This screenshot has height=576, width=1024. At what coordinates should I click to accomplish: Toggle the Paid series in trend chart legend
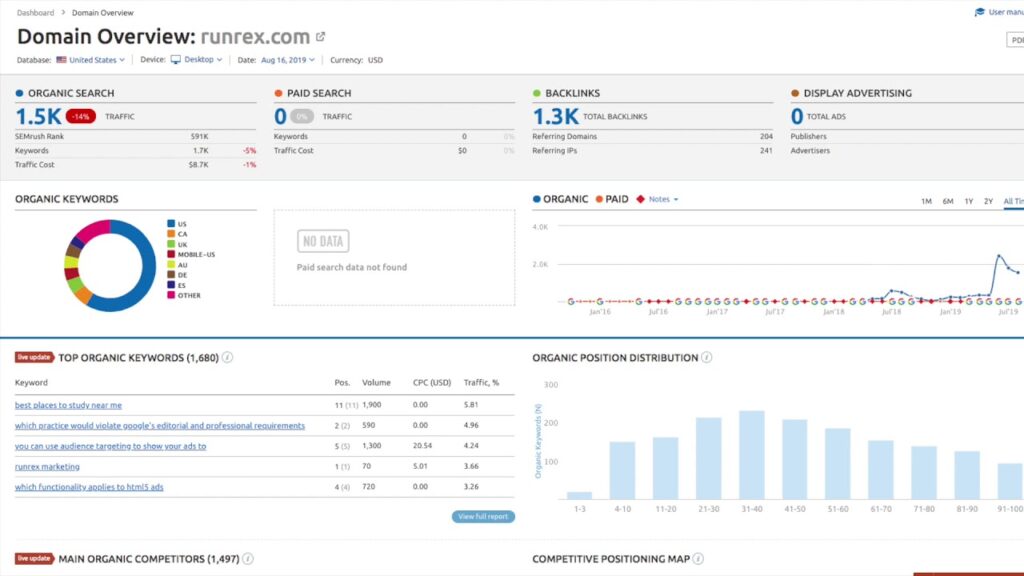(612, 199)
